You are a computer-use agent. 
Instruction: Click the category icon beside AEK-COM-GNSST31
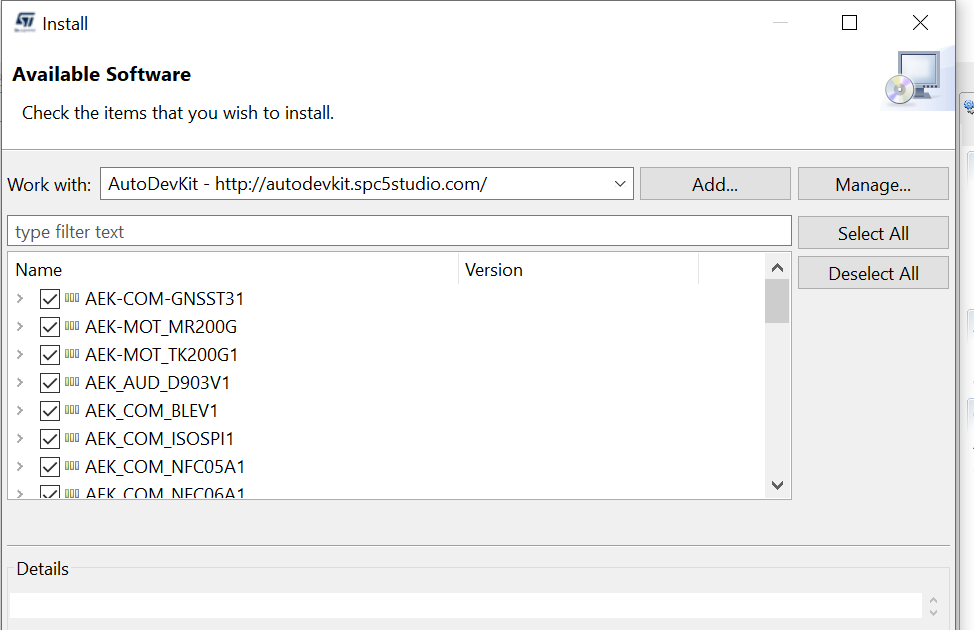72,298
